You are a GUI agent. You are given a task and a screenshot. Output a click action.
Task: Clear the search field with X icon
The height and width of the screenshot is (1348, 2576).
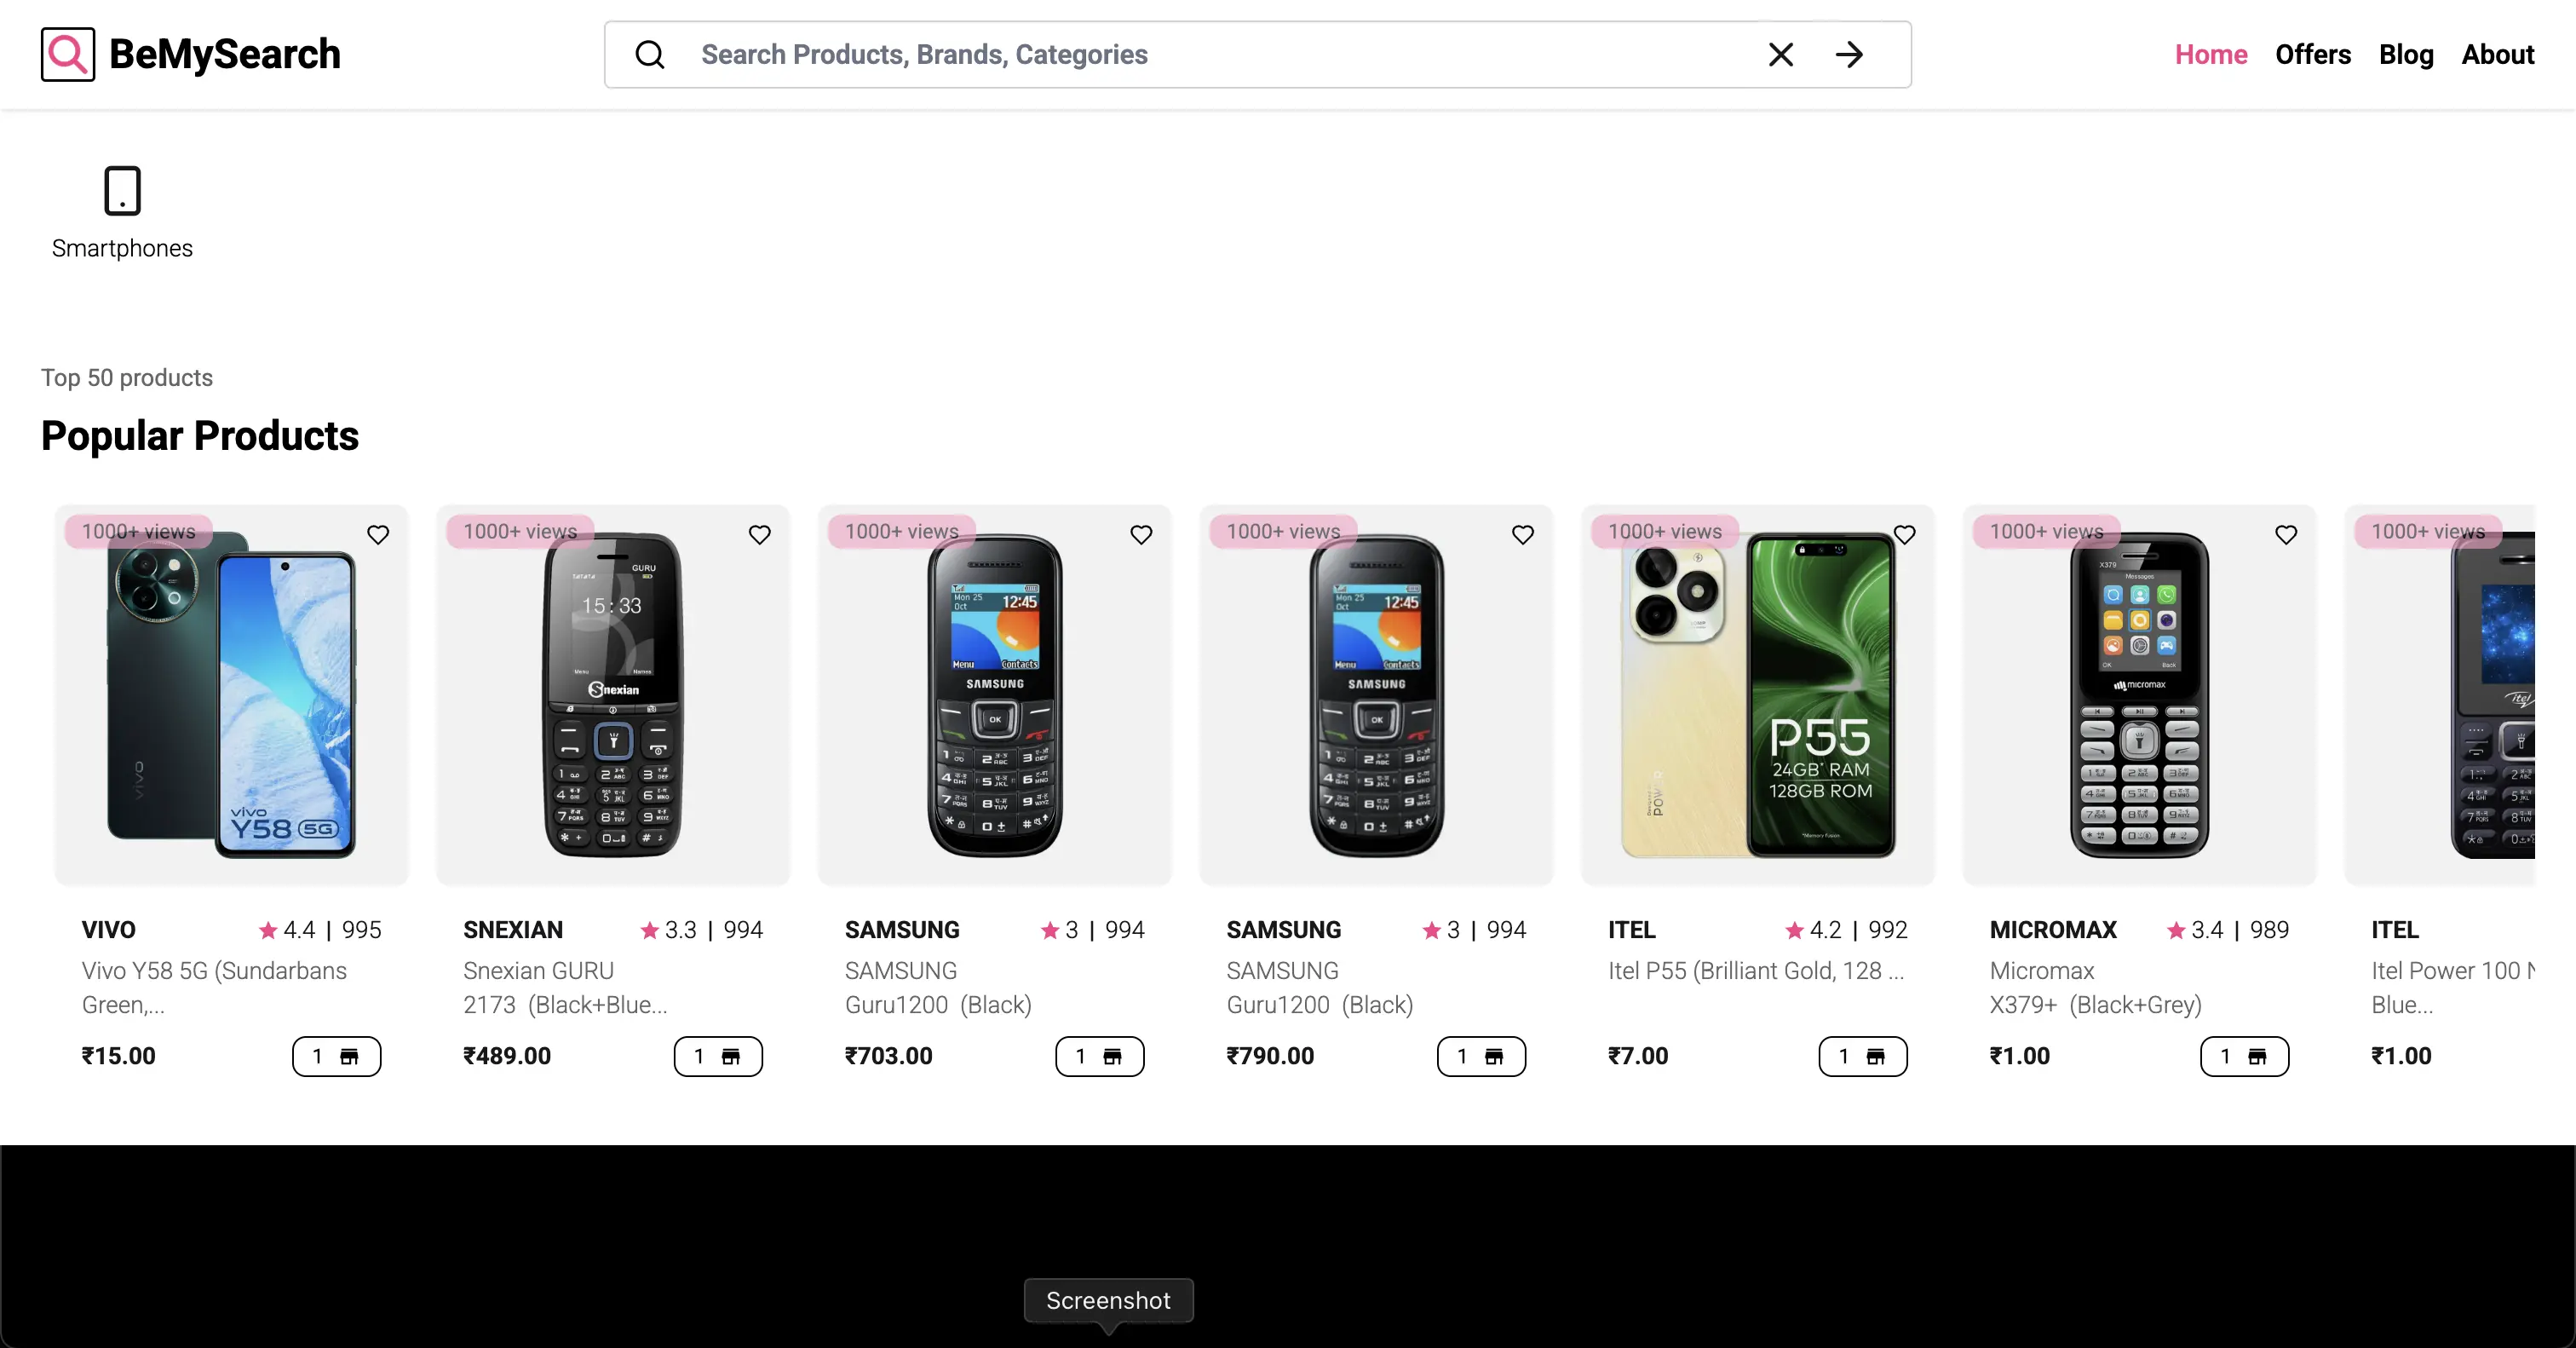[x=1781, y=54]
